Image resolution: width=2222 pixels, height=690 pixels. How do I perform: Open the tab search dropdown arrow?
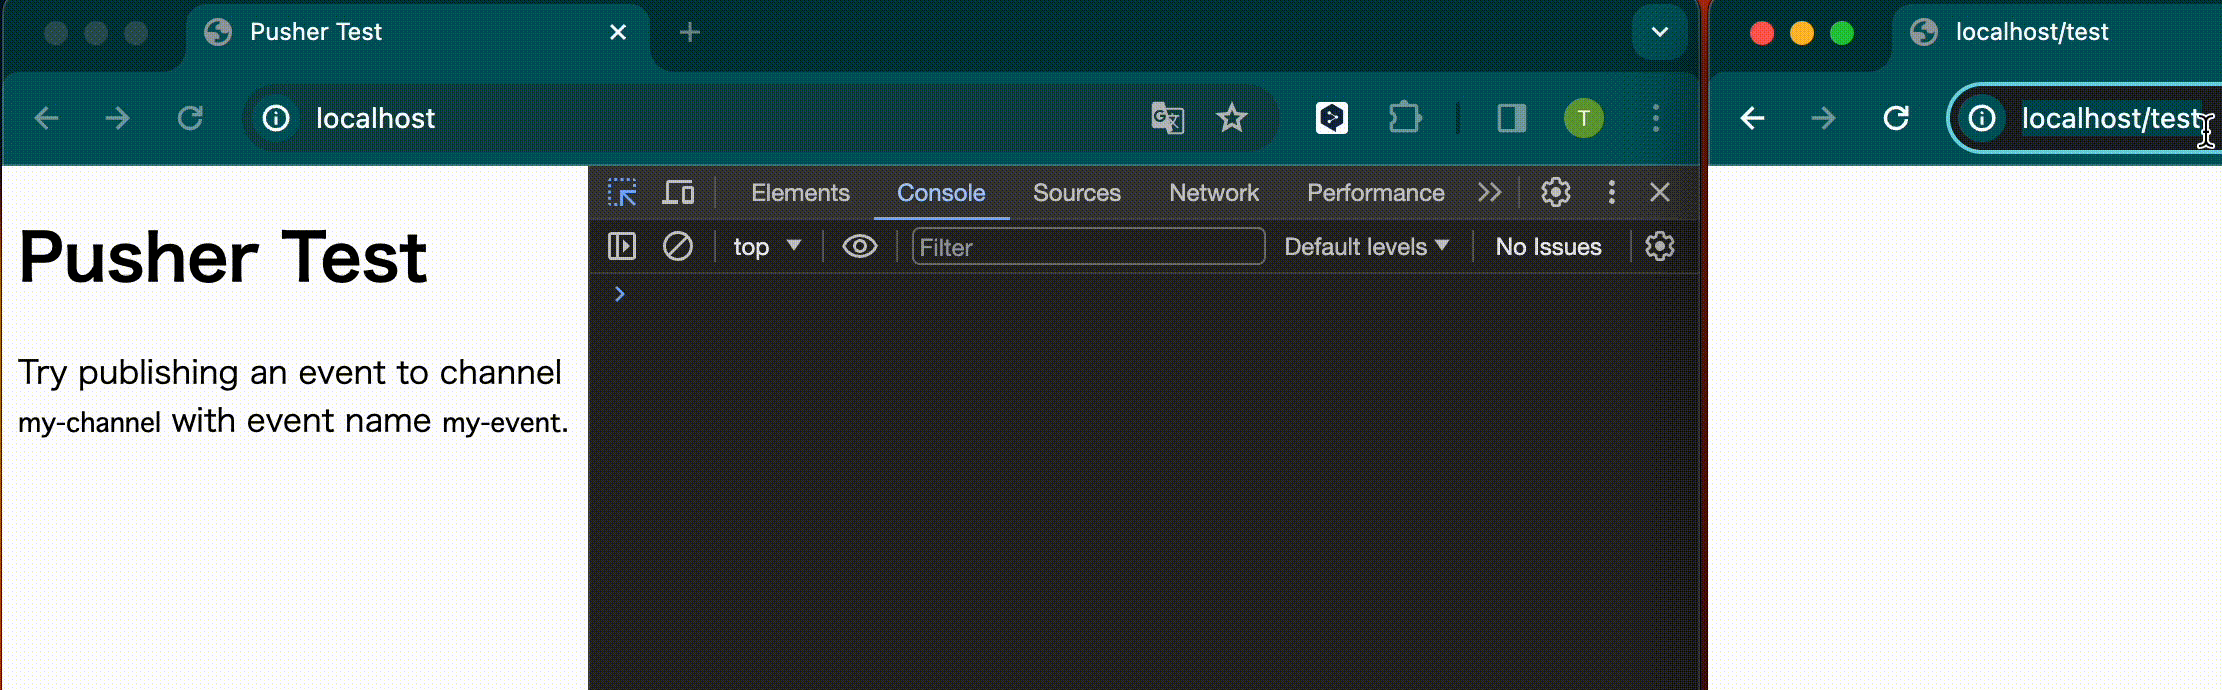1659,32
